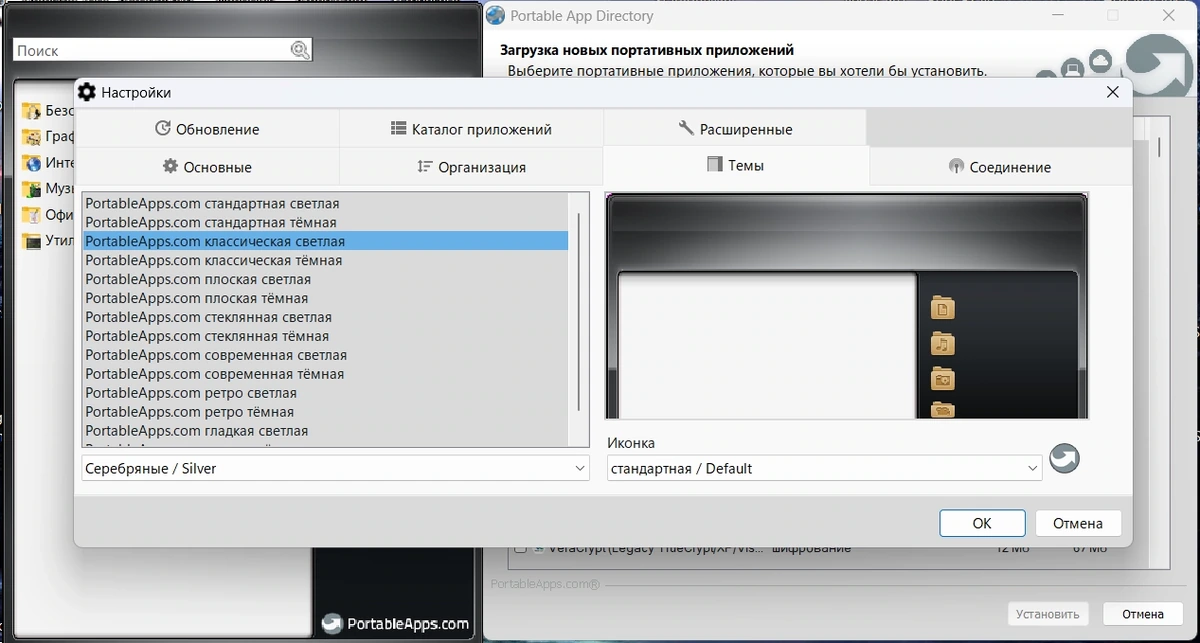This screenshot has width=1200, height=643.
Task: Toggle the VeraCrypt checkbox in the Directory list
Action: tap(520, 548)
